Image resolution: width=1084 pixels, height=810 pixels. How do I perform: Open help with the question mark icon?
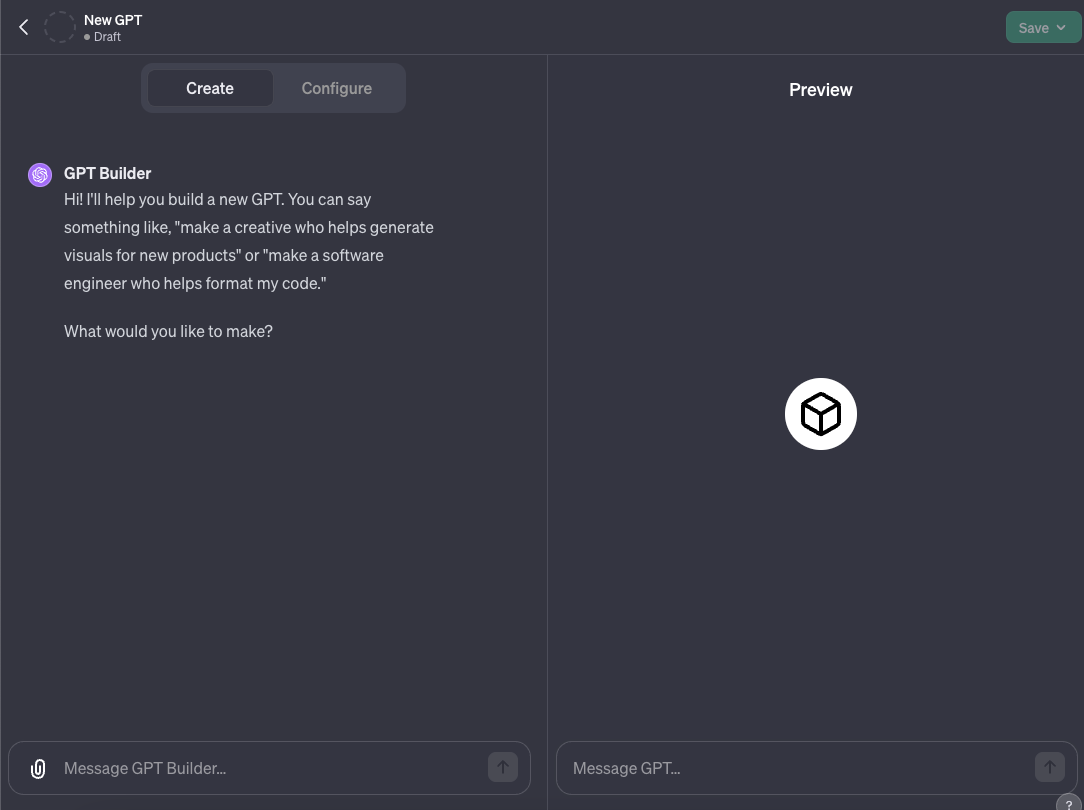(1068, 804)
